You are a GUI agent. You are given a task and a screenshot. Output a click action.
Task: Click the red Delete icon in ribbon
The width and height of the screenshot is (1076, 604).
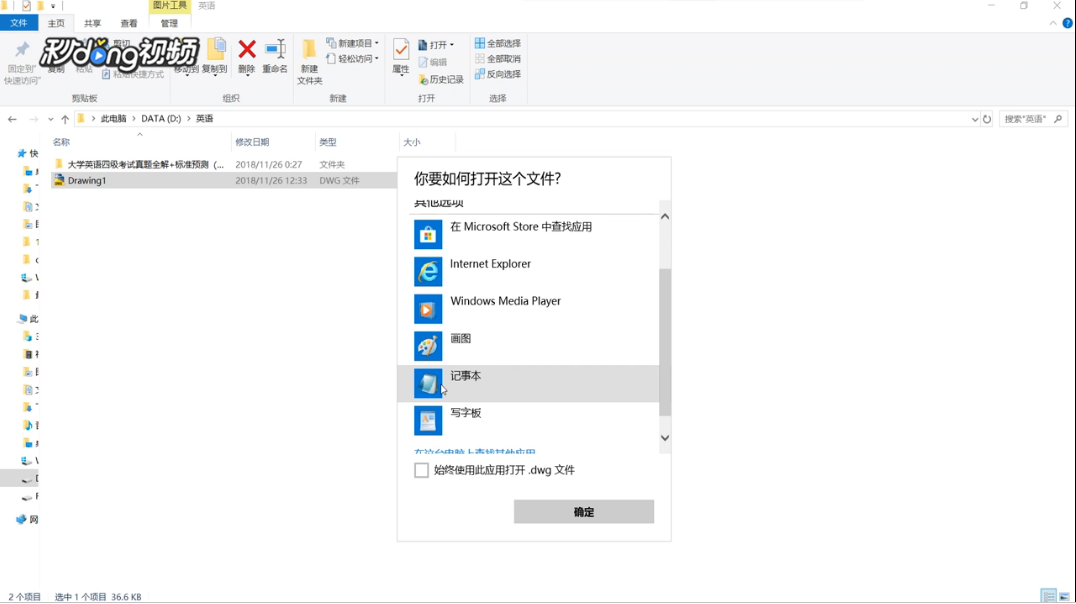247,49
